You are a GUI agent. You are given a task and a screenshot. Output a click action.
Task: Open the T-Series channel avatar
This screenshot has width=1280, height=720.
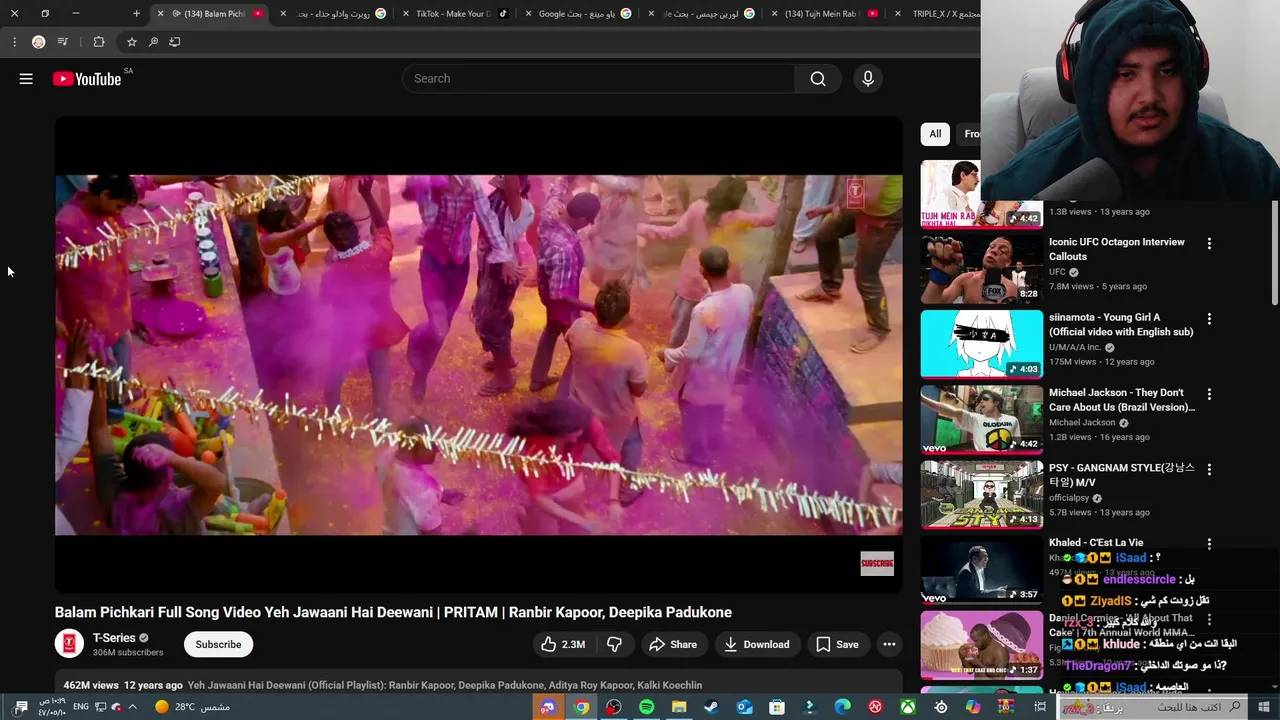click(69, 644)
